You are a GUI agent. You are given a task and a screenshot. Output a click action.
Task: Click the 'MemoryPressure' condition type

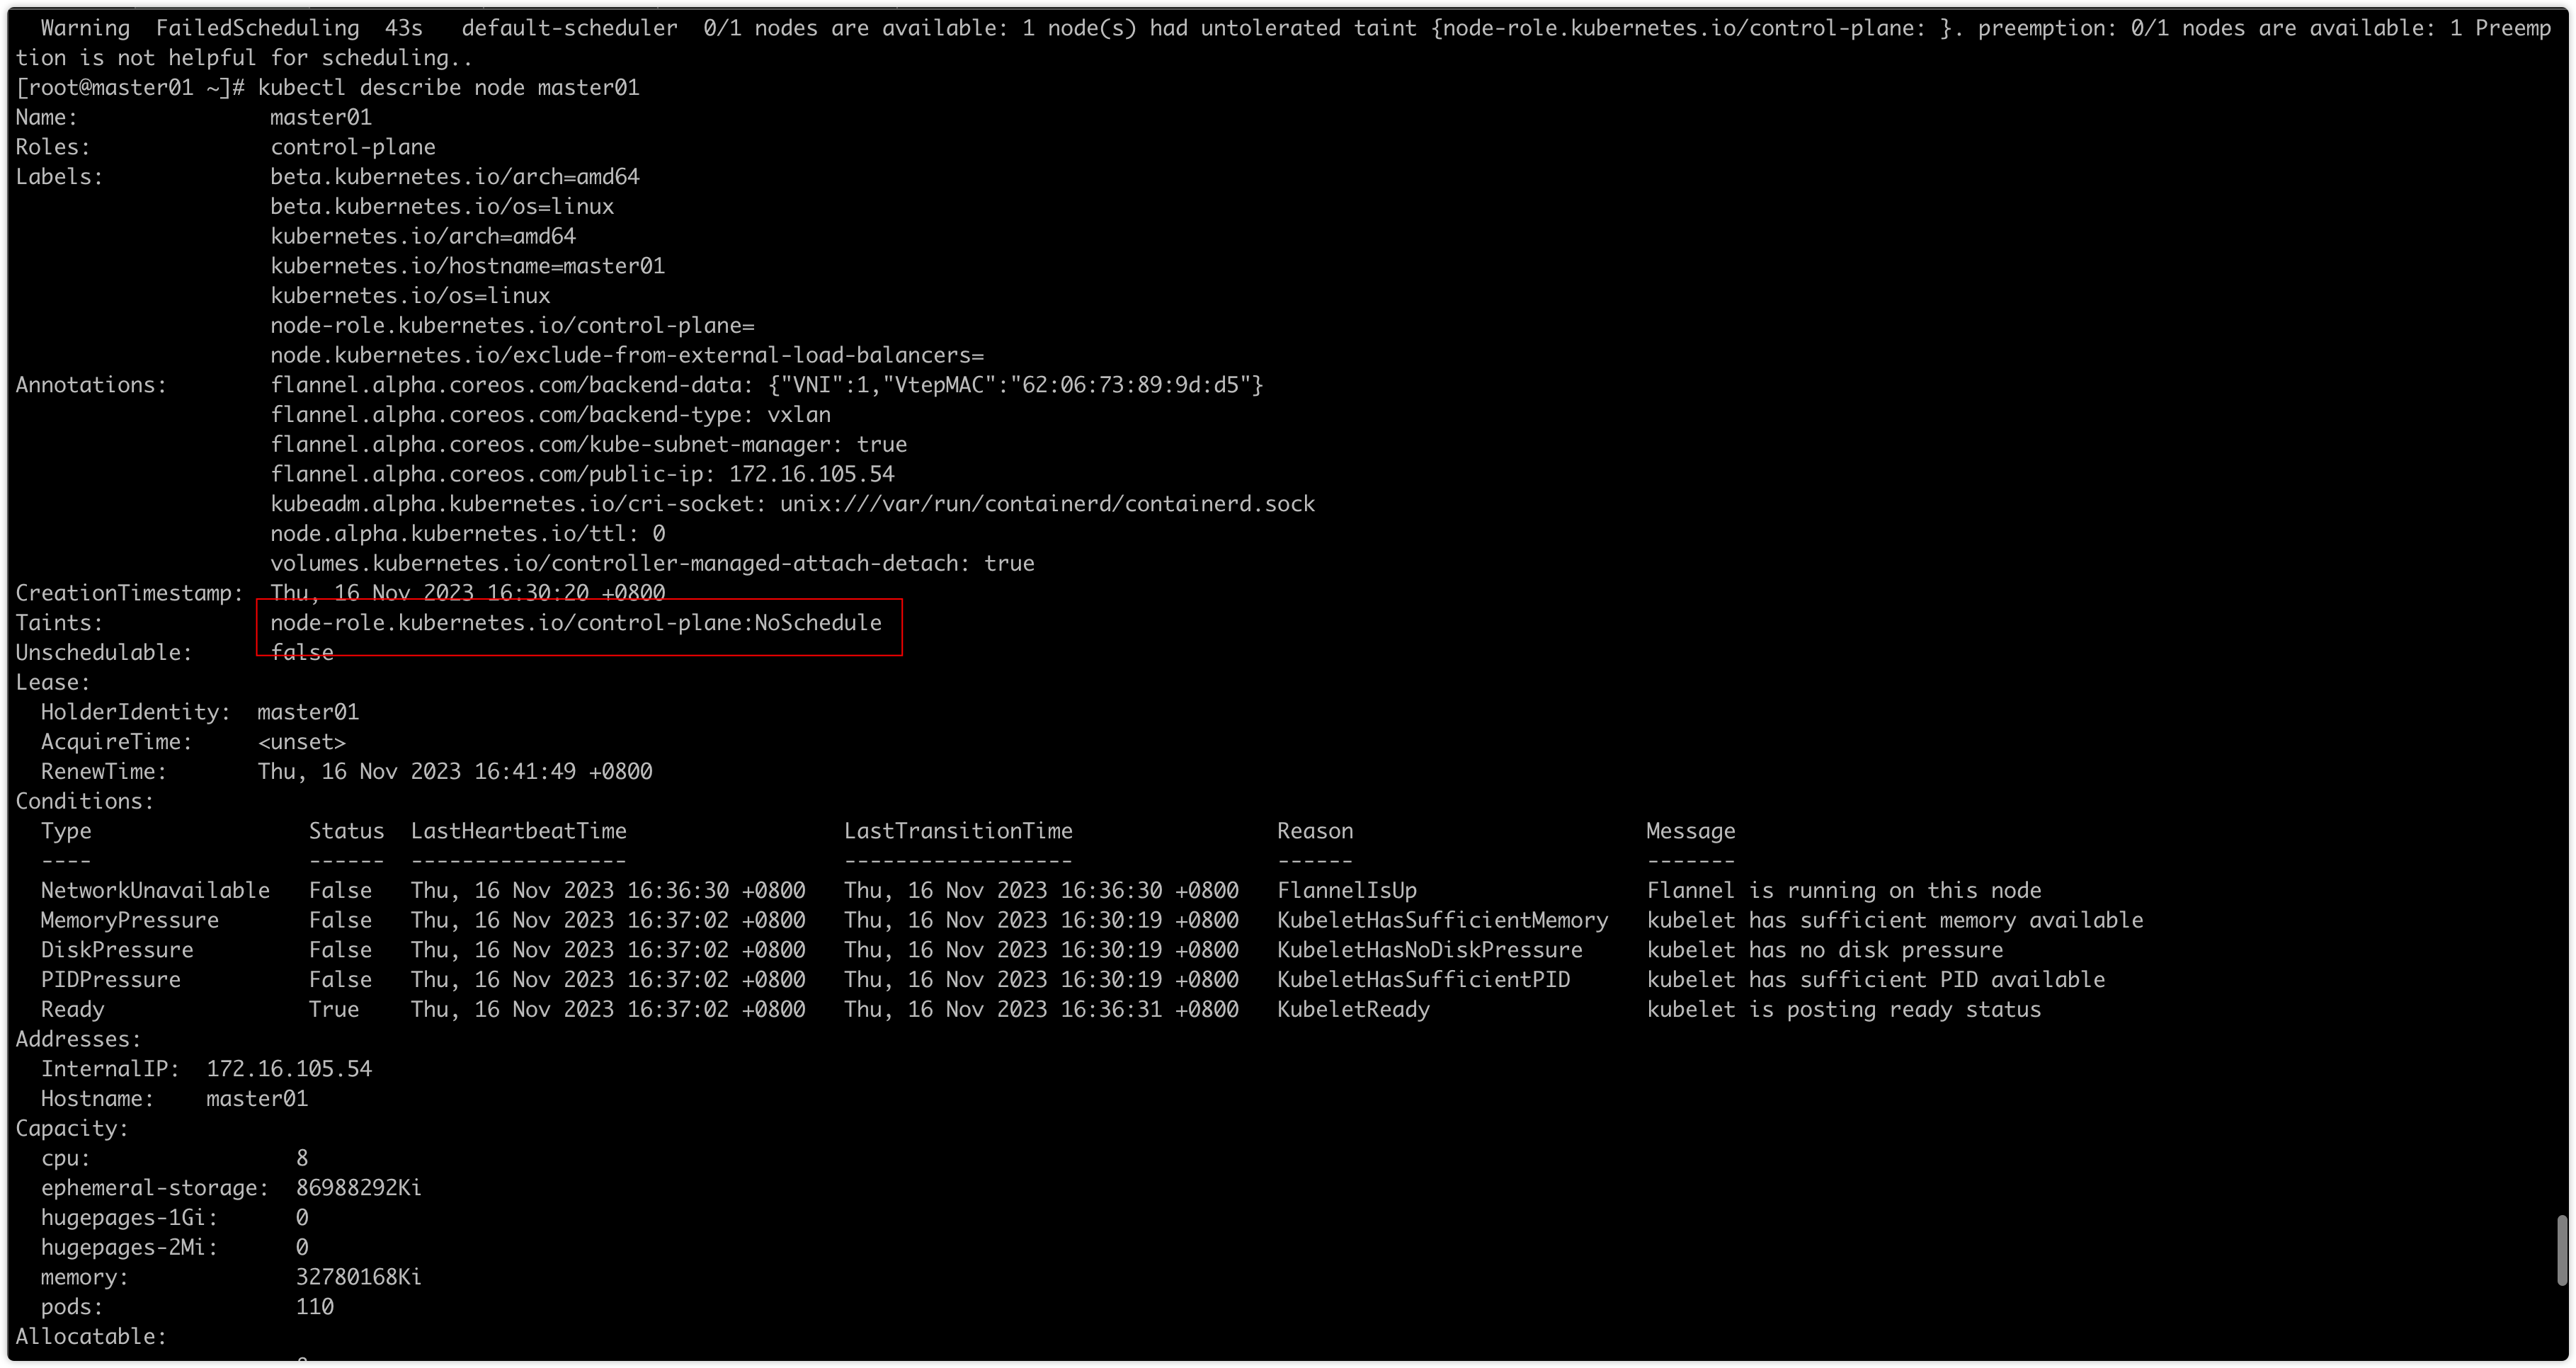coord(129,920)
